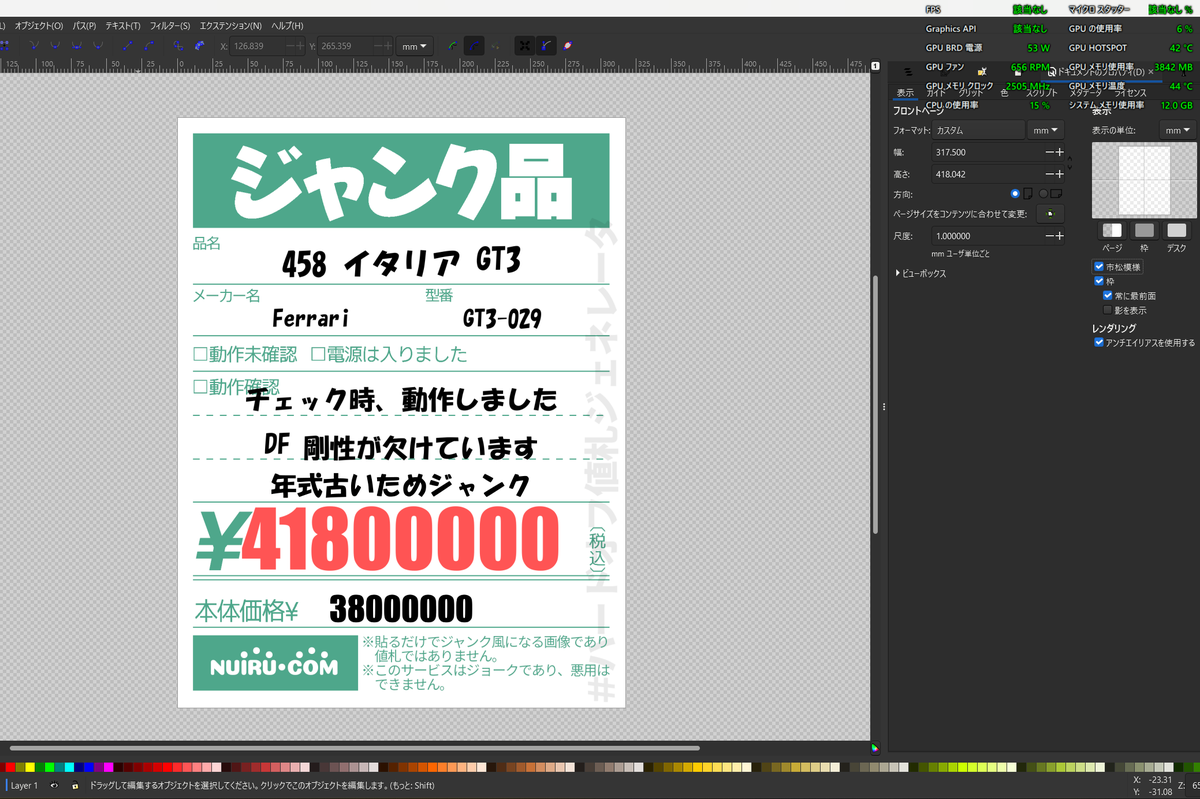Toggle show path outline icon

click(567, 46)
